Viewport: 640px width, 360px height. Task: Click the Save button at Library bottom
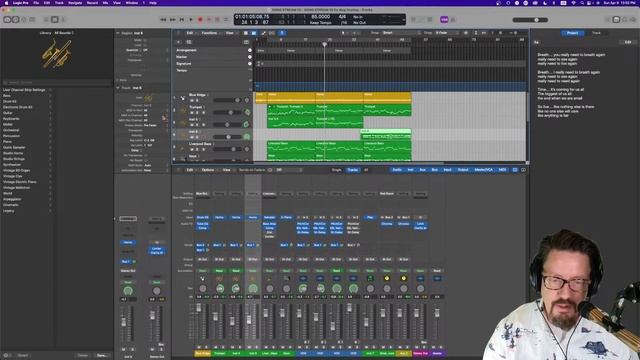[x=102, y=356]
